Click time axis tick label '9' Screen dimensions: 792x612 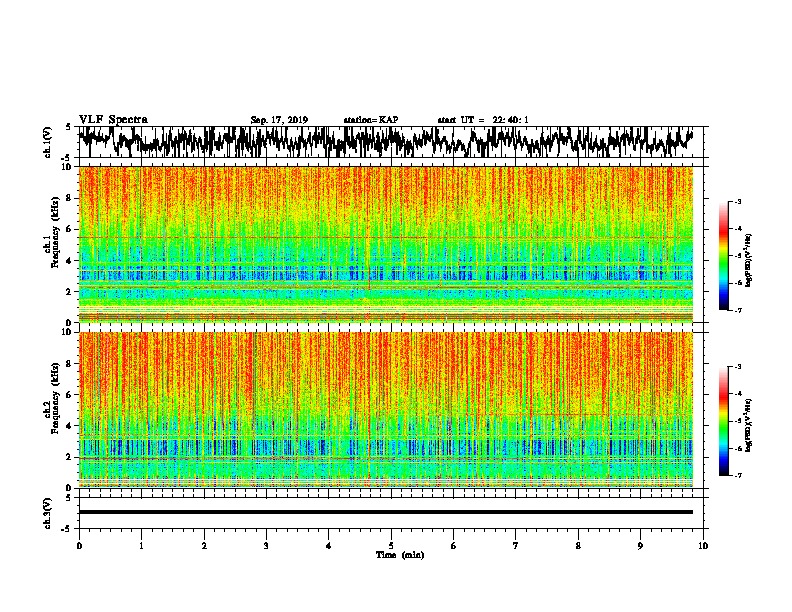point(640,546)
